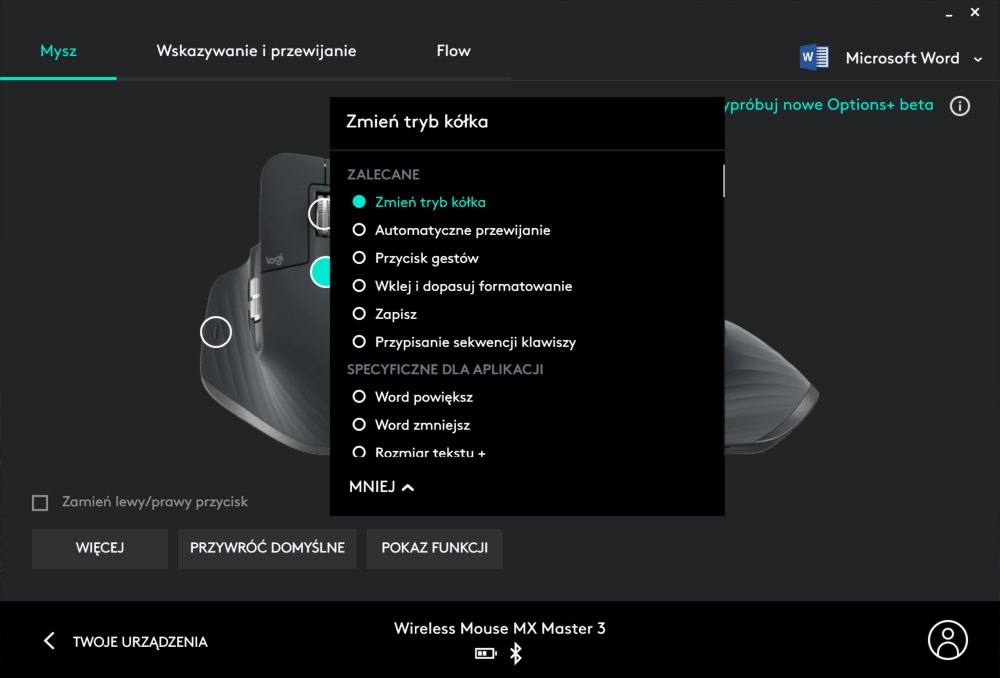1000x678 pixels.
Task: Open the Flow tab
Action: coord(453,51)
